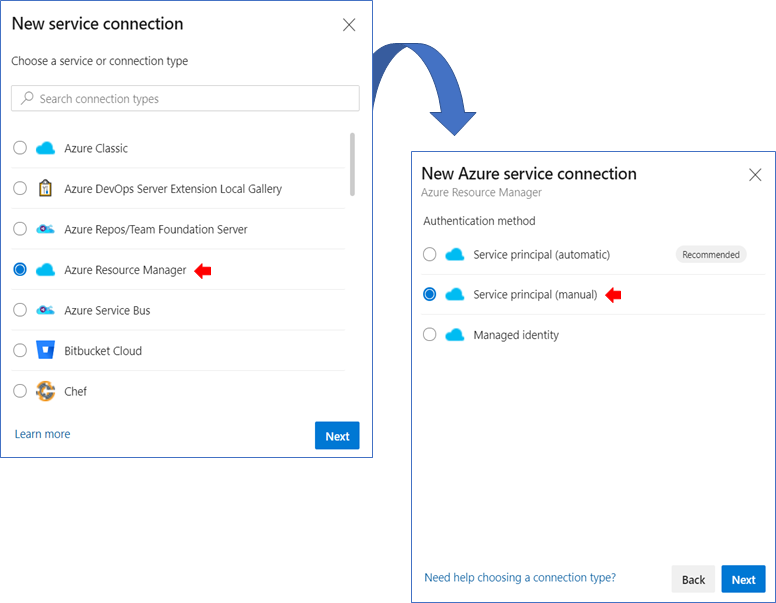Click the Azure Classic label text
This screenshot has height=603, width=776.
96,148
